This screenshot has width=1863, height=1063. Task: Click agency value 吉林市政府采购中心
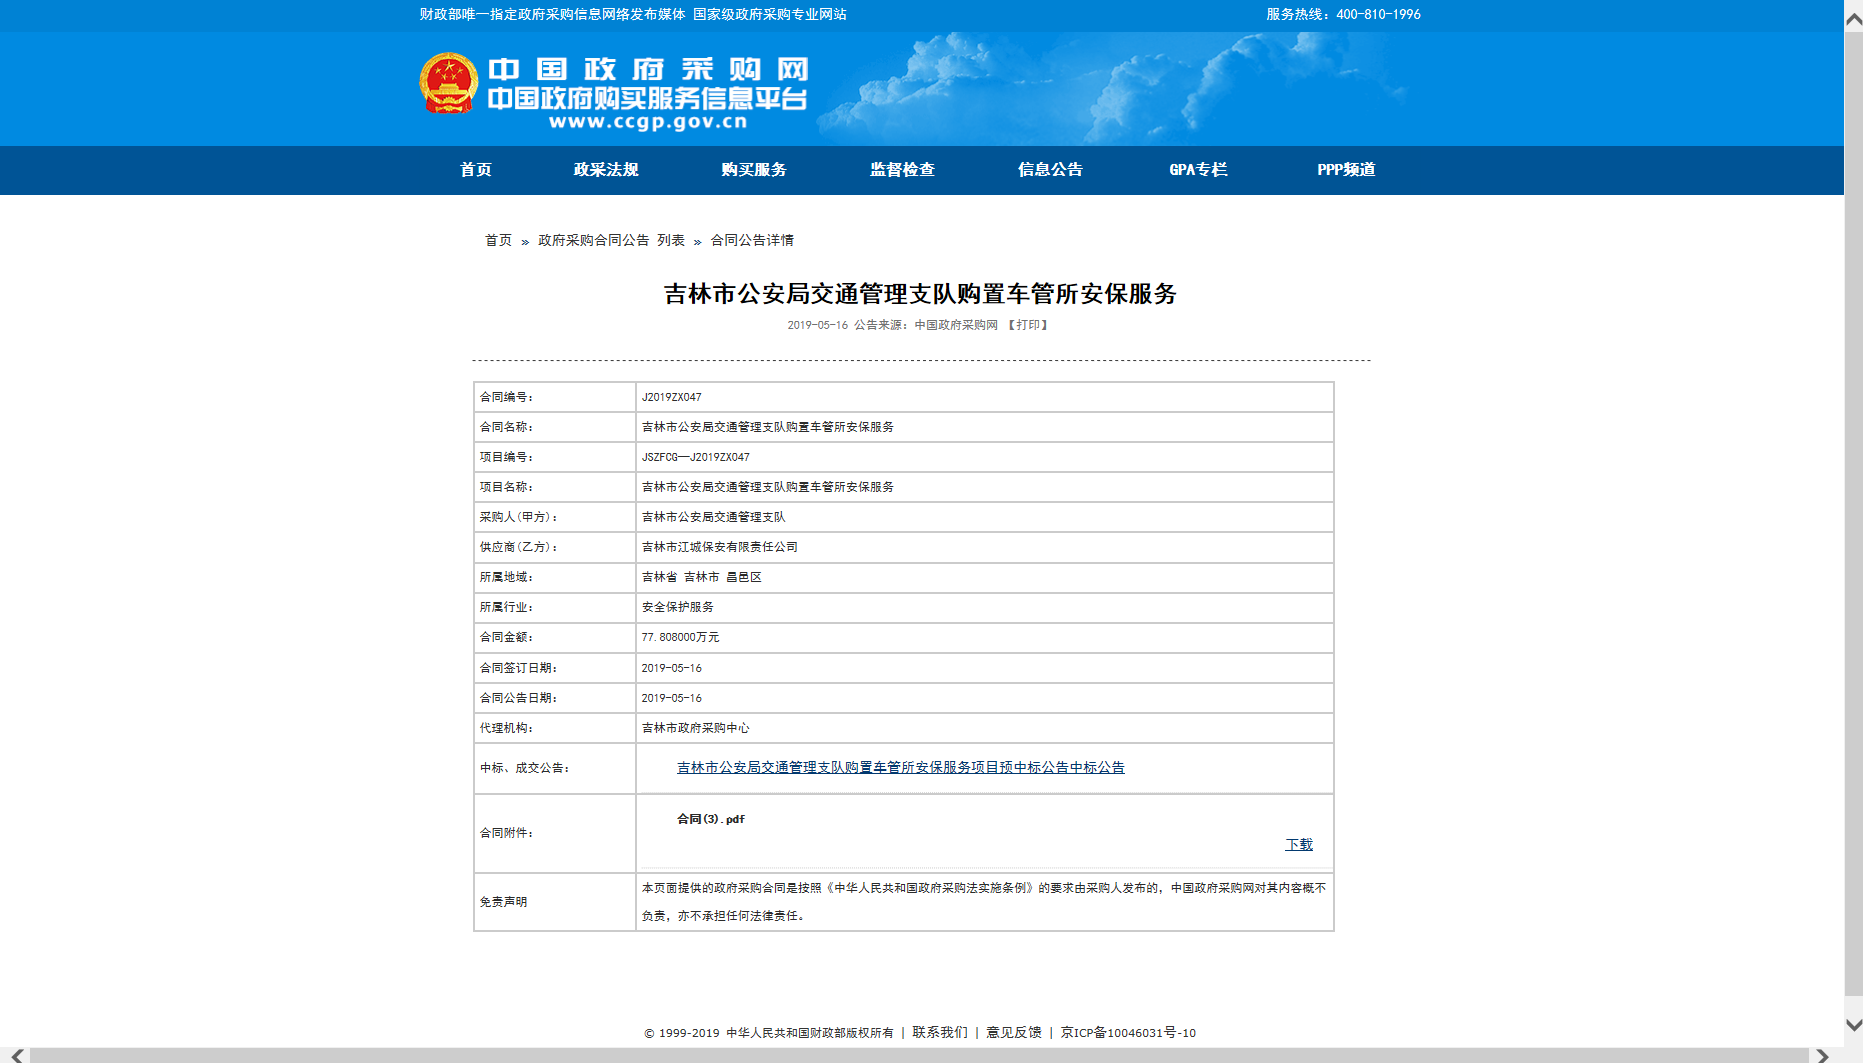click(x=696, y=728)
